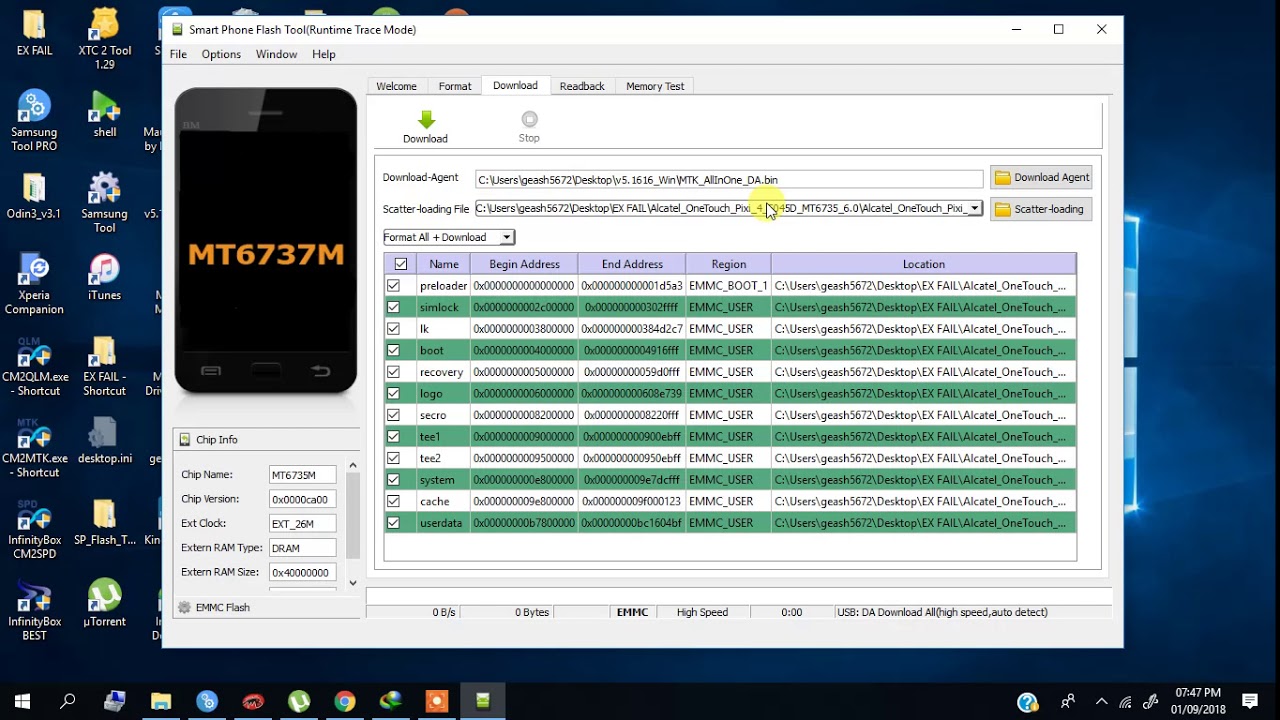Click the EMMC Flash panel button

[266, 607]
